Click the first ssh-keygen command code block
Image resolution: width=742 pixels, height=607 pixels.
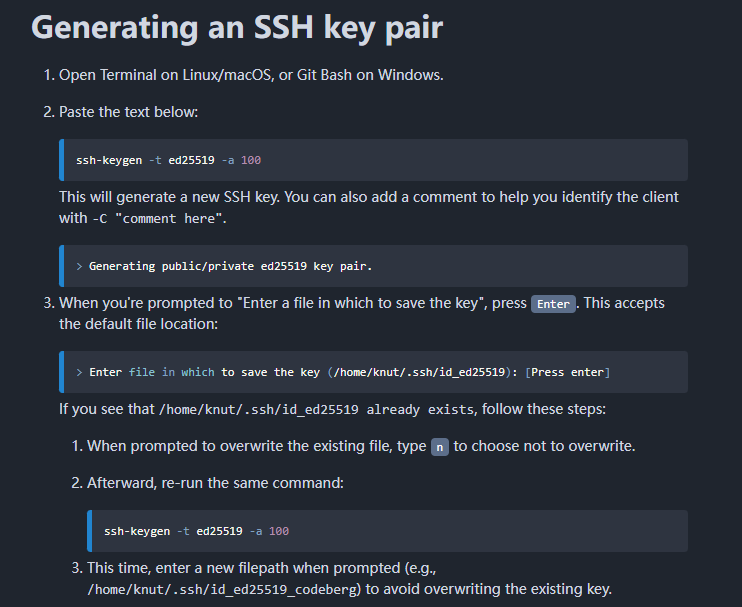(x=373, y=160)
